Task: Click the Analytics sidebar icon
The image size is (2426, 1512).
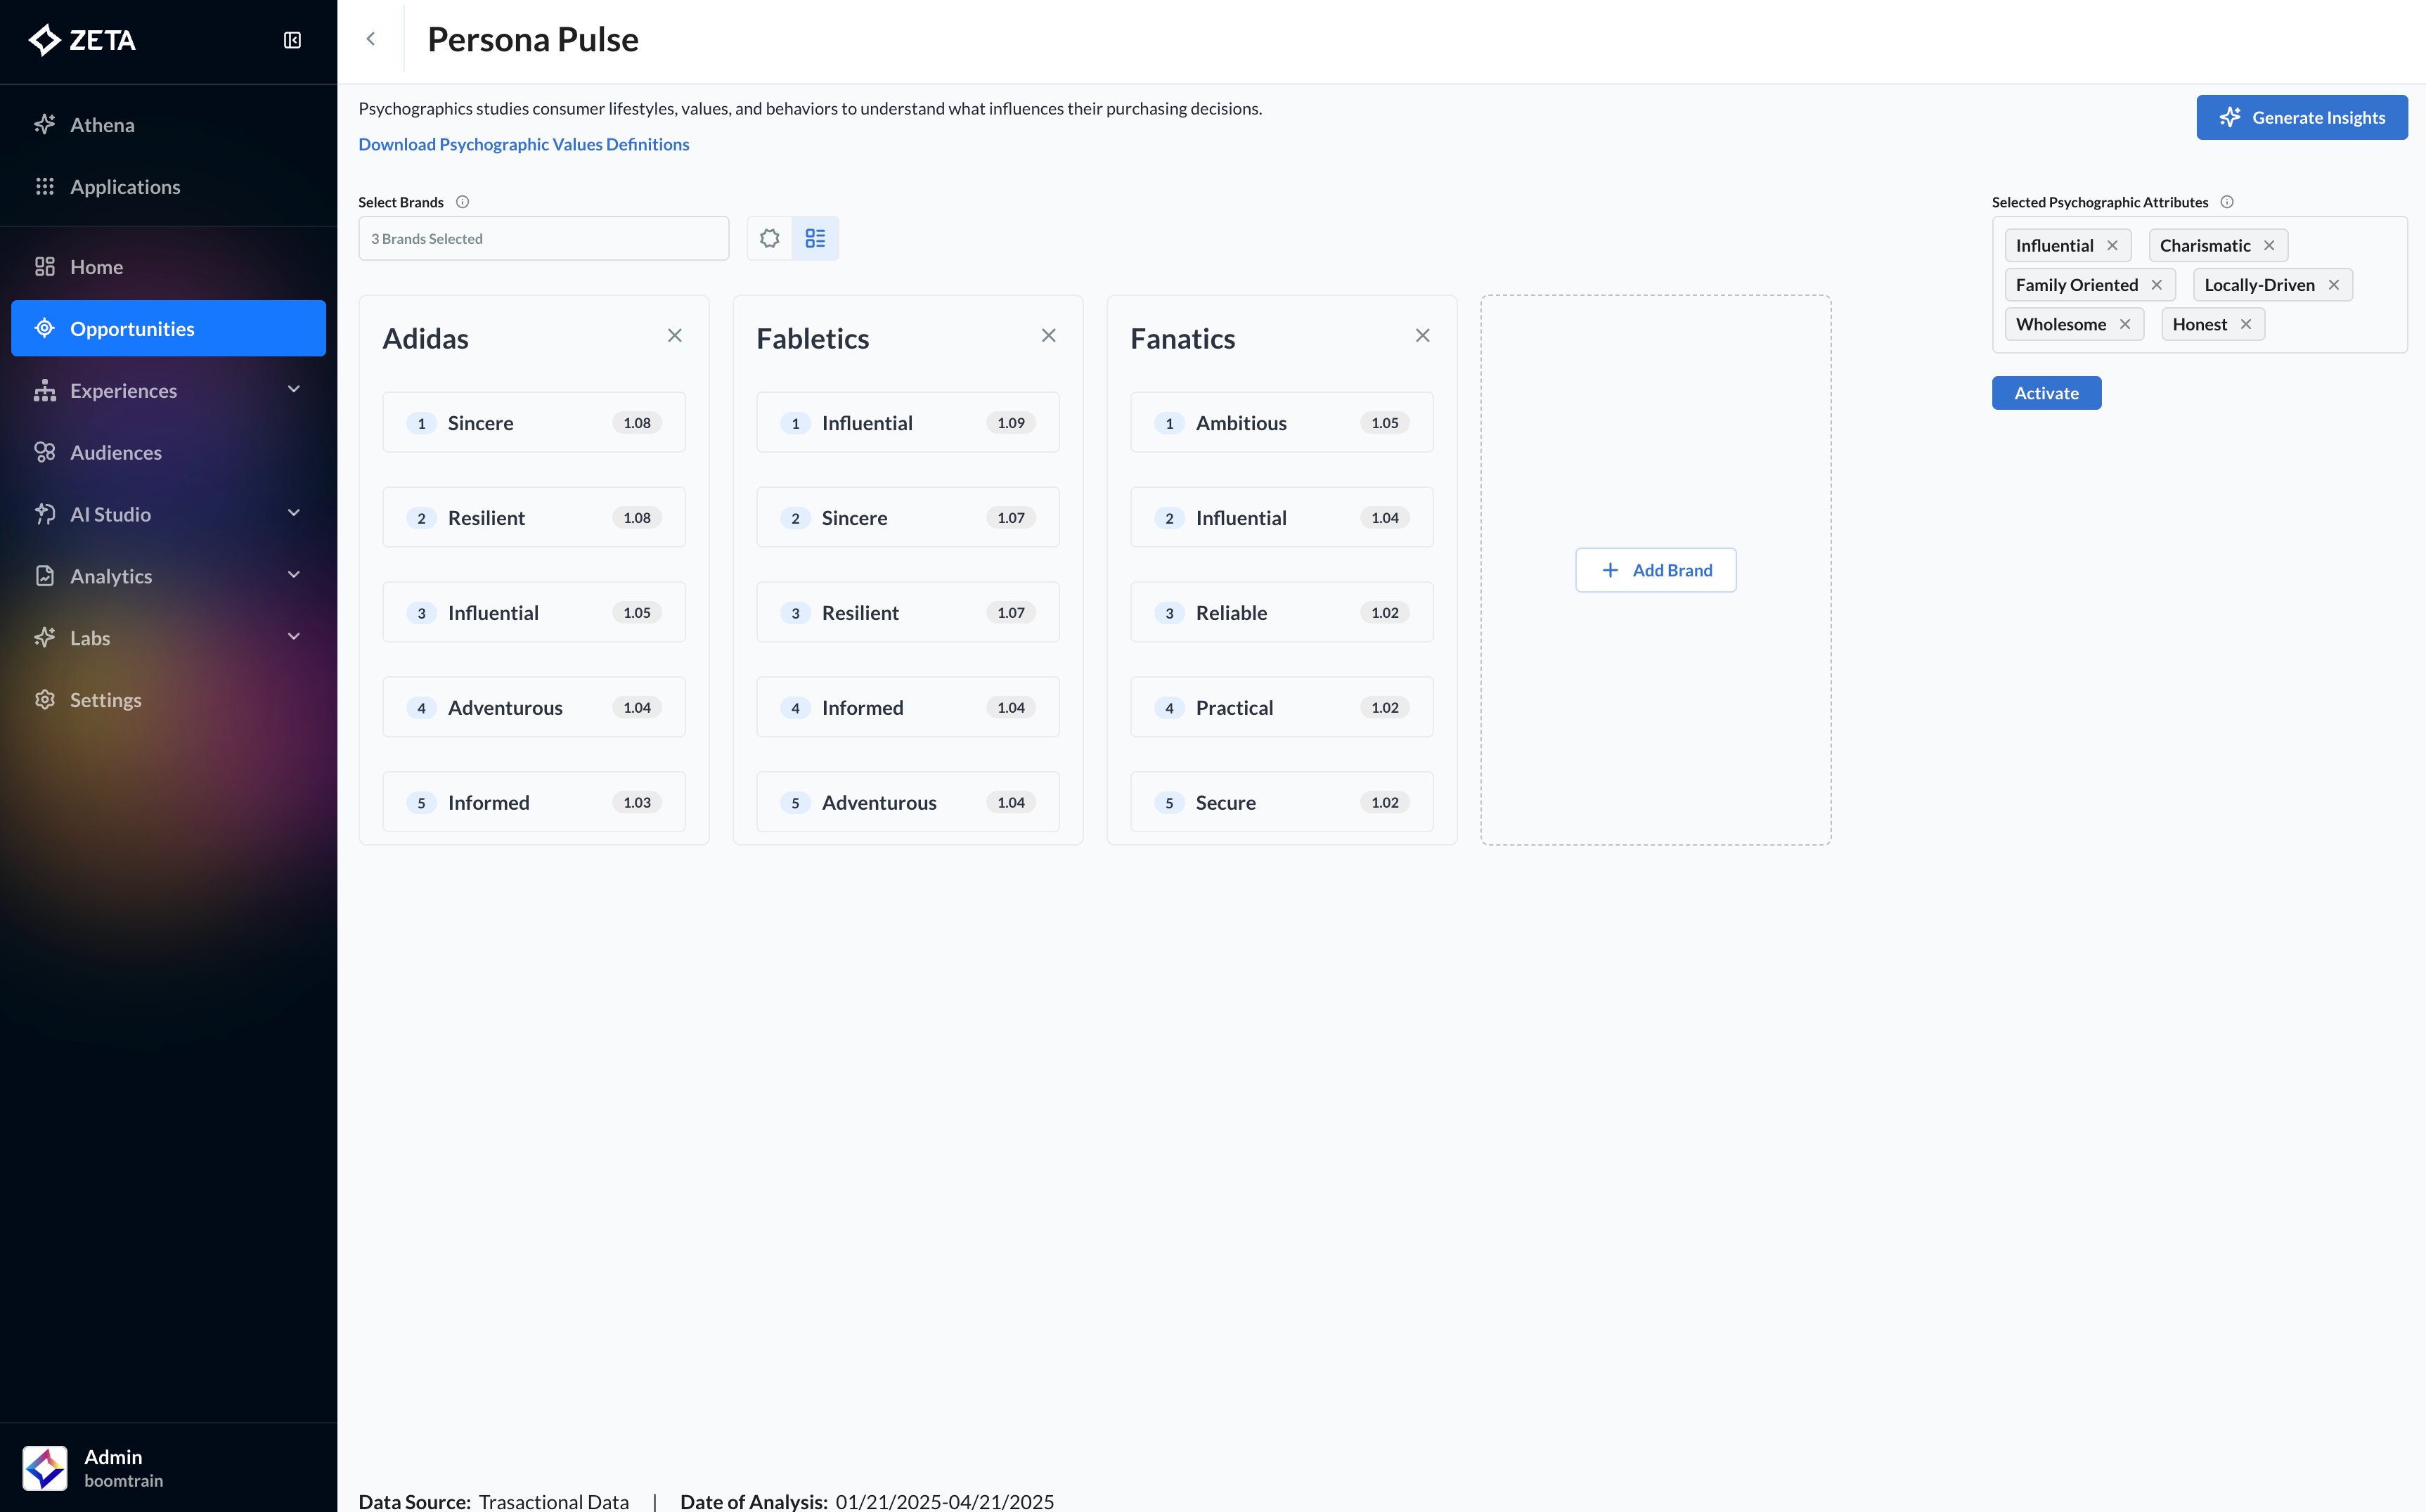Action: [45, 576]
